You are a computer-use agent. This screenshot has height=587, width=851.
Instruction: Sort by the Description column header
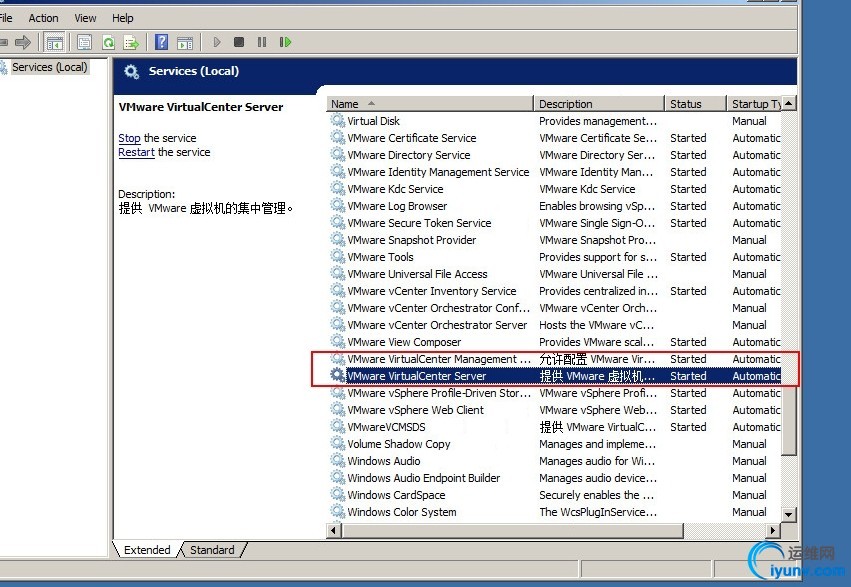tap(599, 104)
